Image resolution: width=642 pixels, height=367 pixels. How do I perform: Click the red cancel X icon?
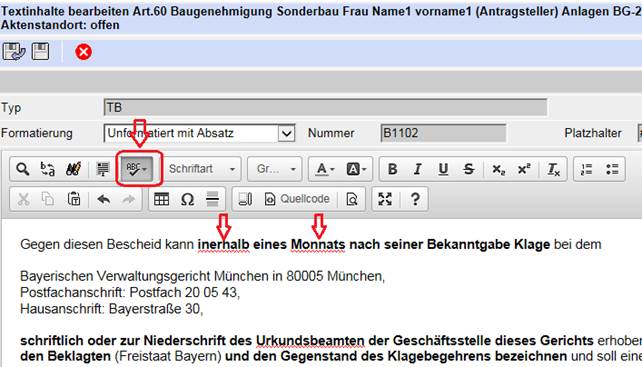click(84, 52)
